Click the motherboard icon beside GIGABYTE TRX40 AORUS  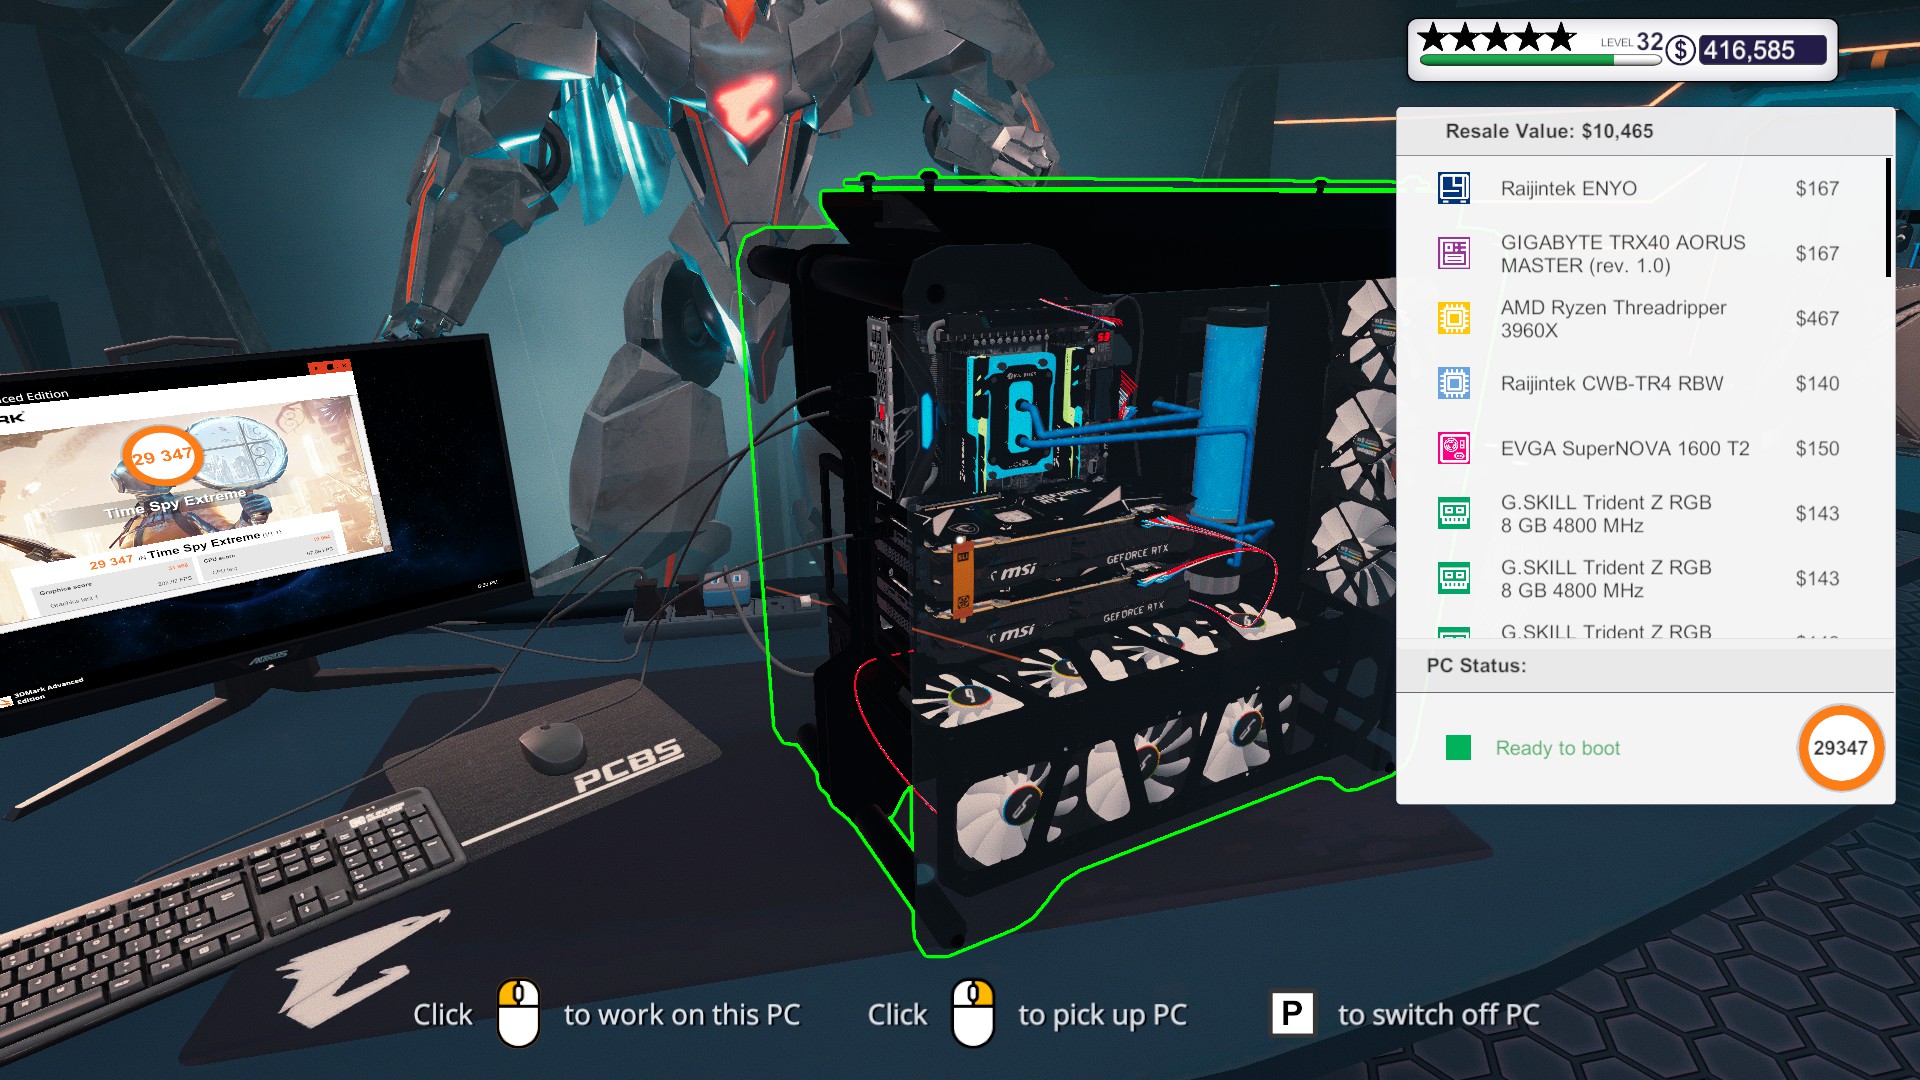[1454, 253]
